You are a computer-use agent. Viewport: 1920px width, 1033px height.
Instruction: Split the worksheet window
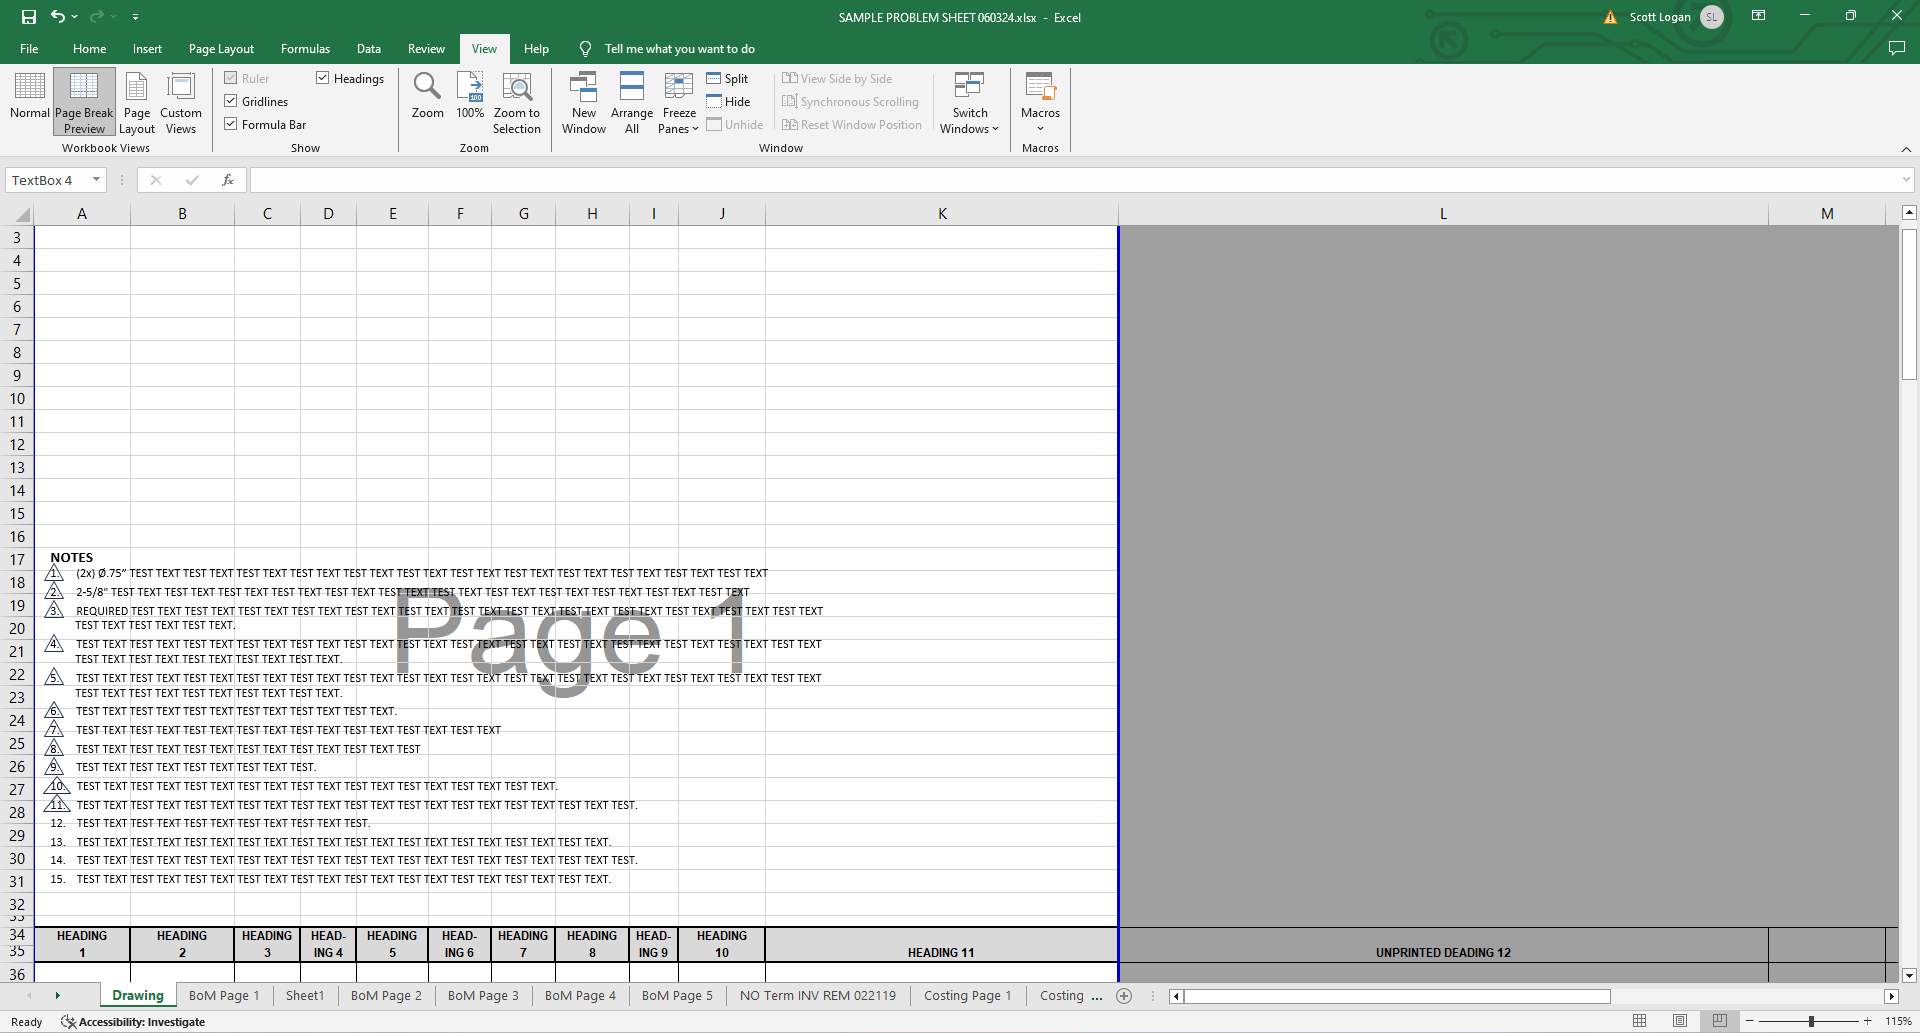pos(729,78)
